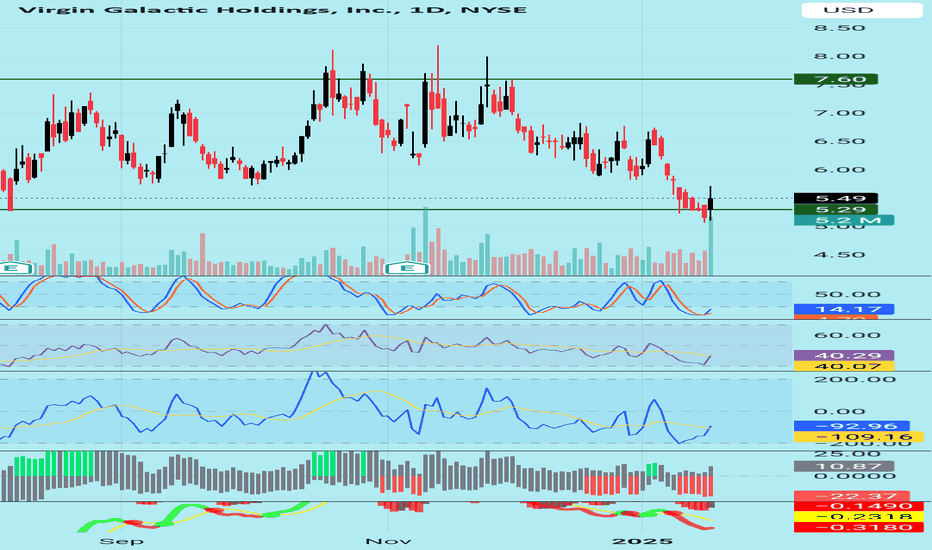
Task: Click the 8.50 price axis label
Action: click(x=839, y=29)
